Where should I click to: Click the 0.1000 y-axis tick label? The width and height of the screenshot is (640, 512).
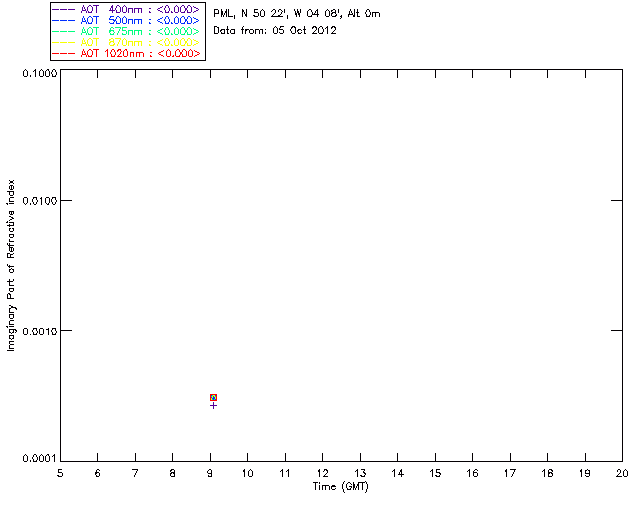pyautogui.click(x=37, y=74)
